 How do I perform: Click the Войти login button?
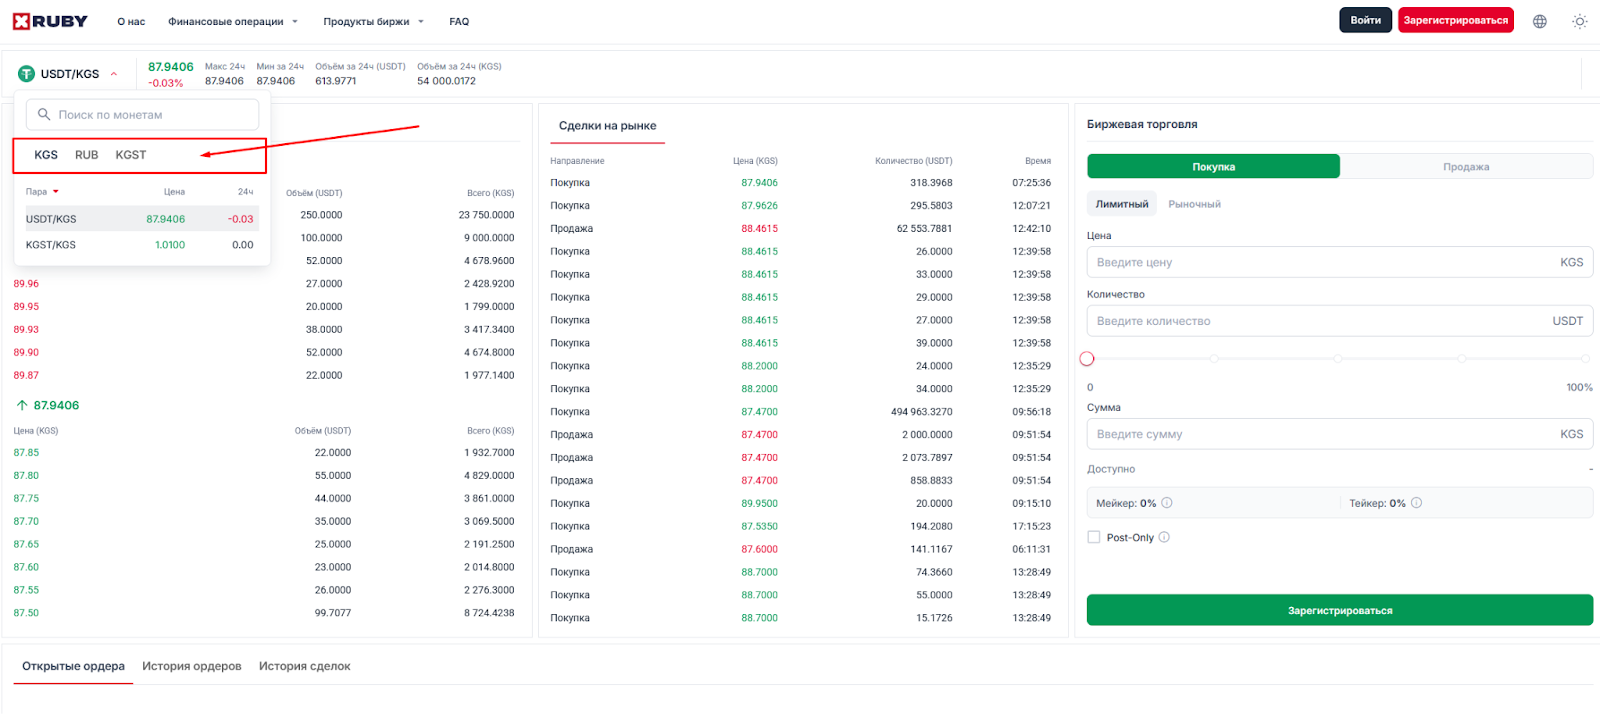click(x=1365, y=20)
